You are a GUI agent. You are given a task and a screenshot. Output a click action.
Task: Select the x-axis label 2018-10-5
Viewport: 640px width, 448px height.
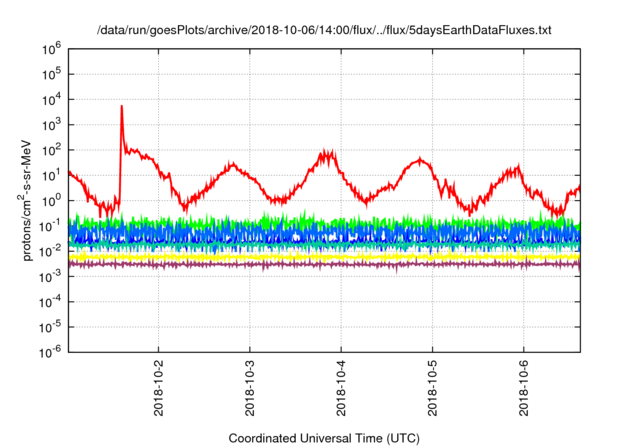click(433, 388)
